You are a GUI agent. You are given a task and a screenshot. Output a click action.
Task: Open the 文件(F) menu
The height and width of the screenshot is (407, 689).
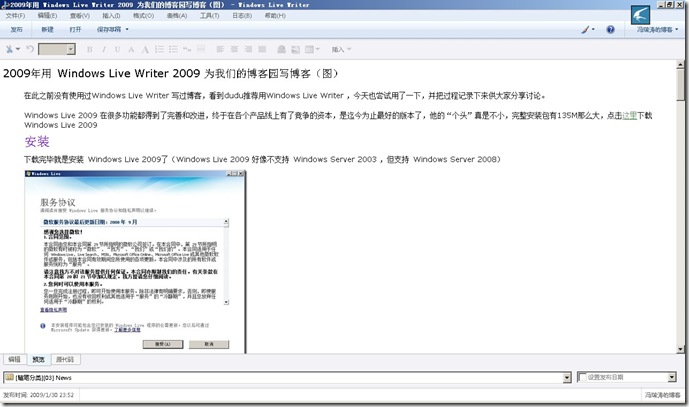[x=15, y=15]
